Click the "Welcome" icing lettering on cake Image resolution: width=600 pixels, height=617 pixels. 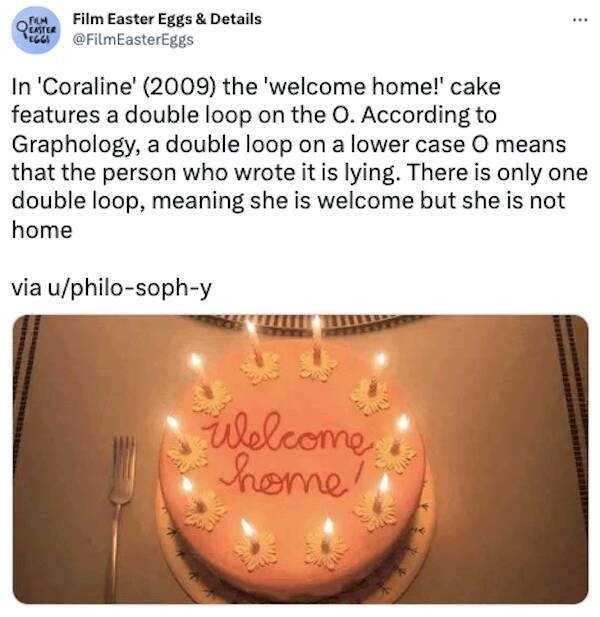[289, 435]
